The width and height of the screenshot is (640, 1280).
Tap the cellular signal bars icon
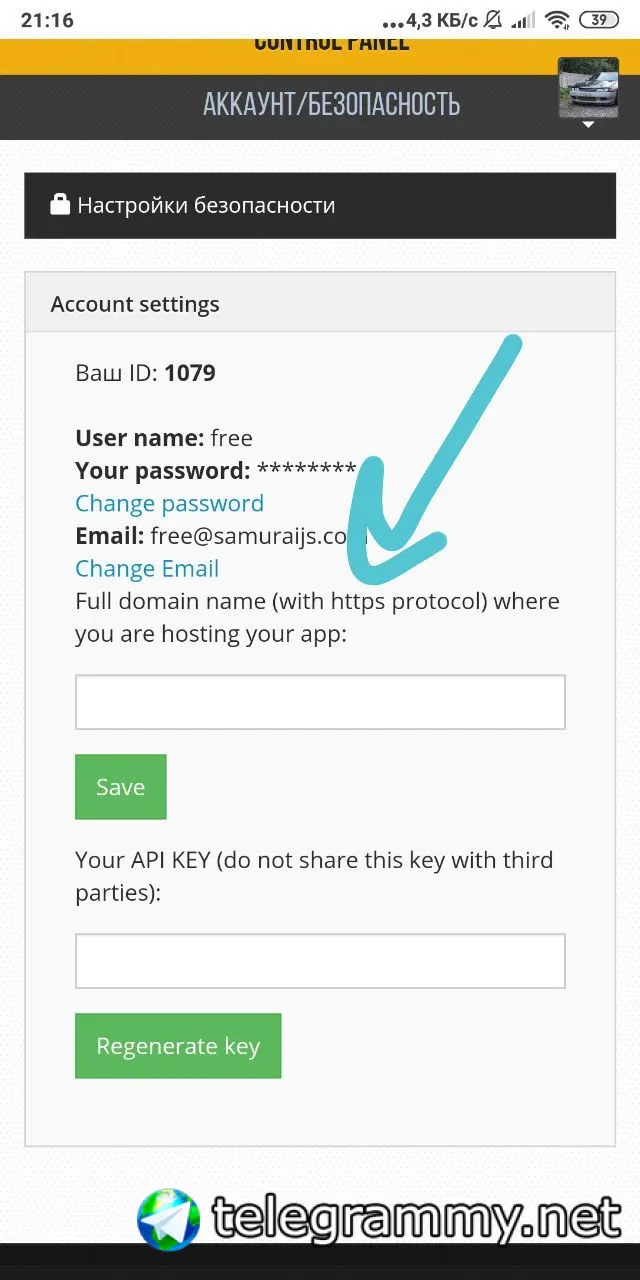coord(524,20)
